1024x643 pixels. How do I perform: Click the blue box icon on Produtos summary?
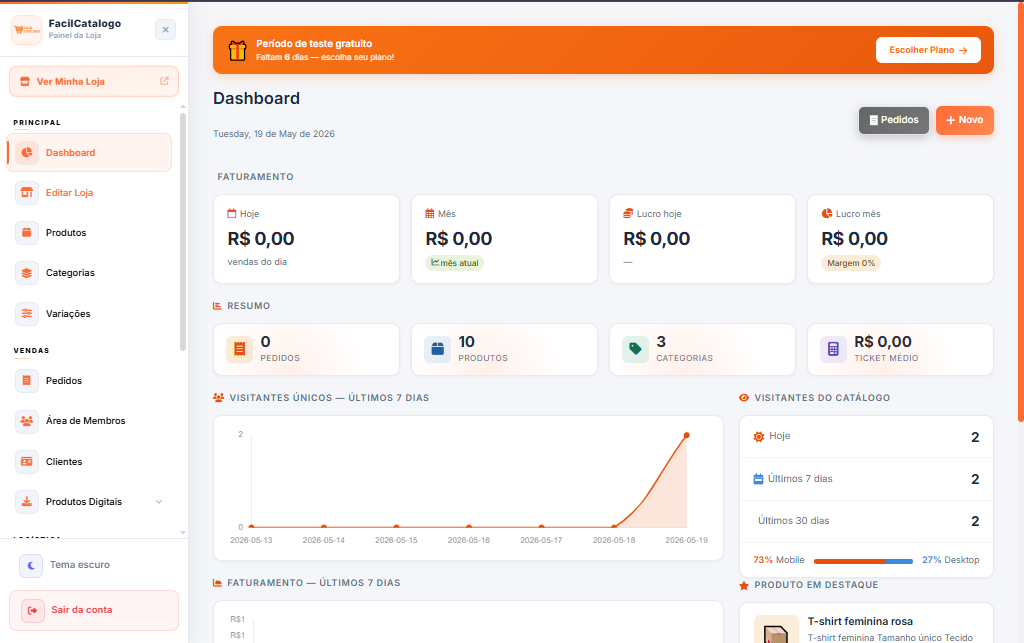(x=438, y=349)
